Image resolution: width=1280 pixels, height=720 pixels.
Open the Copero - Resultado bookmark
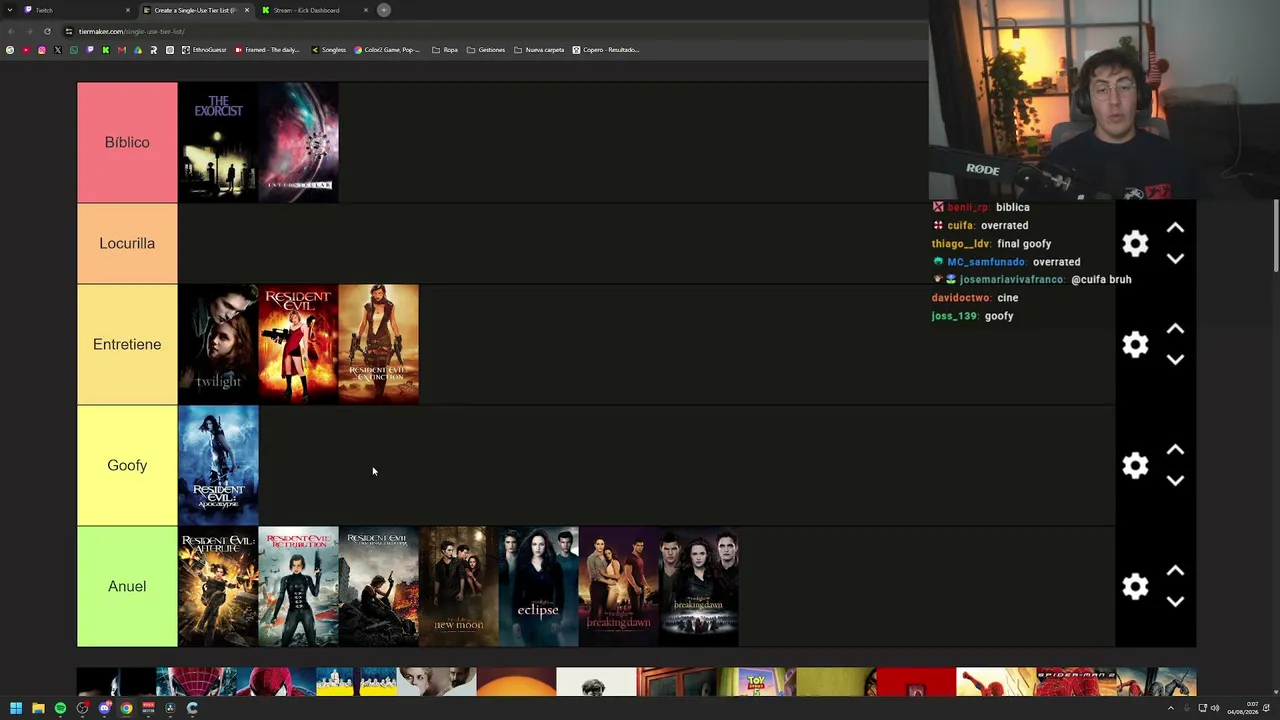[x=606, y=50]
